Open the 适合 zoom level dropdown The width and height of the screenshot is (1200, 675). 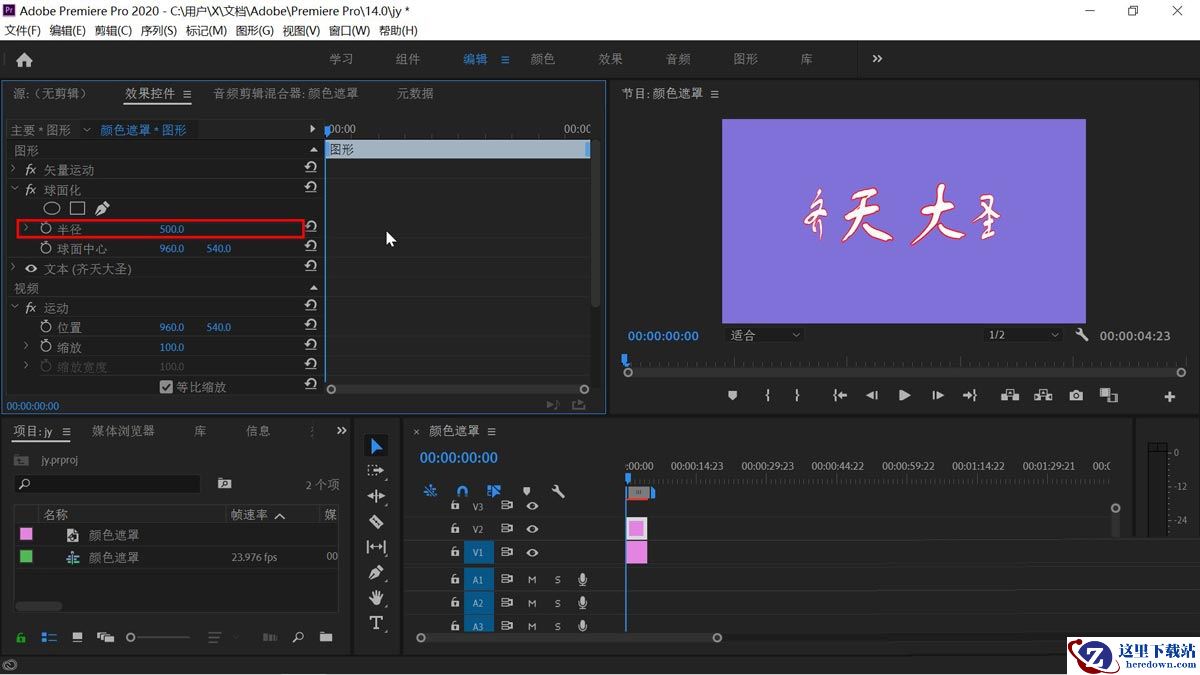(x=765, y=335)
